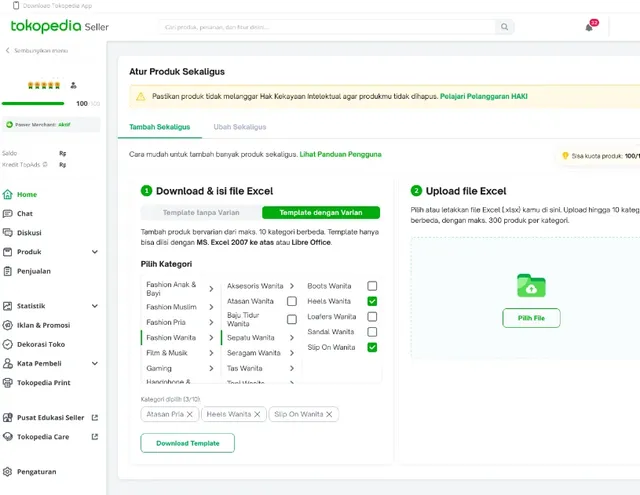Viewport: 640px width, 495px height.
Task: Click the phone icon for Download Tokopedia App
Action: [x=16, y=5]
